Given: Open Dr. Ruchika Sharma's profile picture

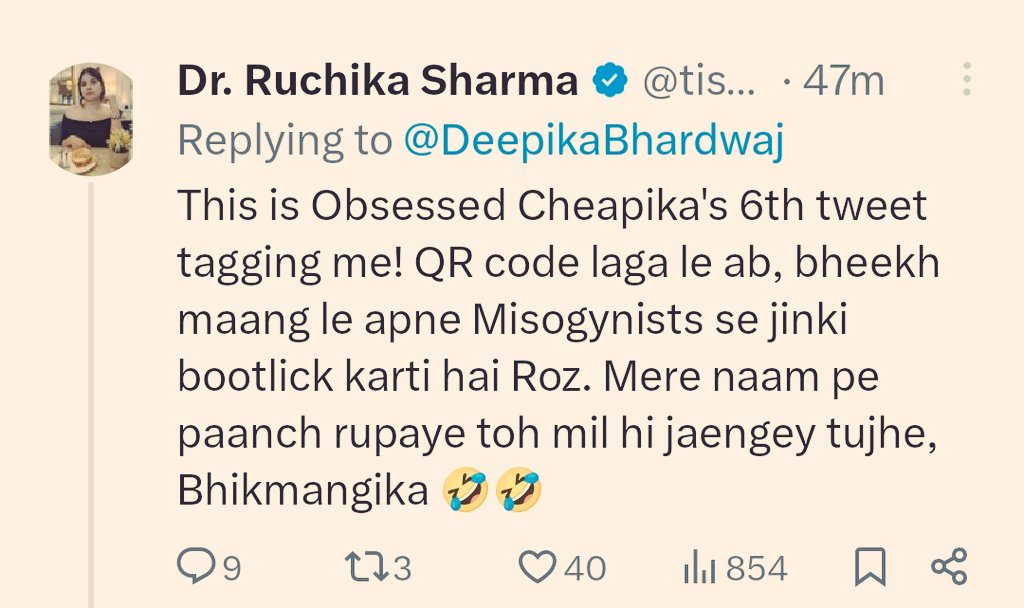Looking at the screenshot, I should pyautogui.click(x=91, y=120).
